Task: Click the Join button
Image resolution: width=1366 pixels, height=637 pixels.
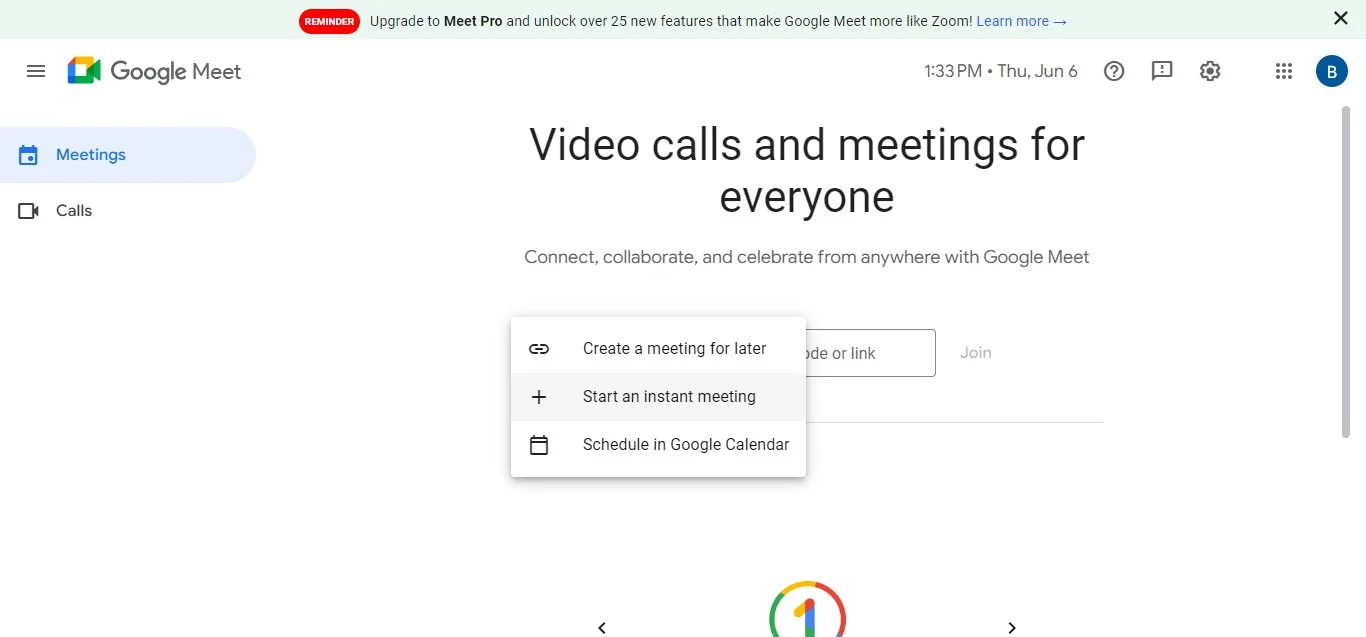Action: pos(976,353)
